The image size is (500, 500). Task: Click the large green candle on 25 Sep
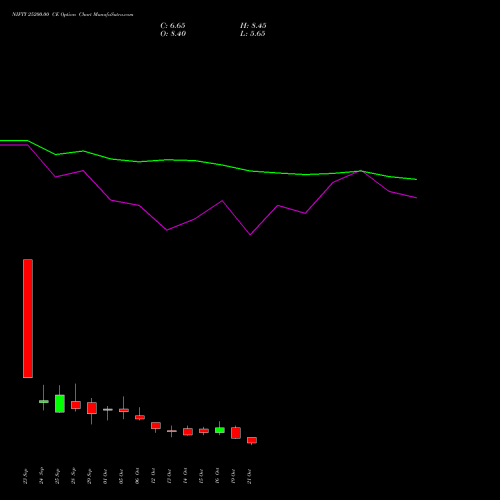60,404
